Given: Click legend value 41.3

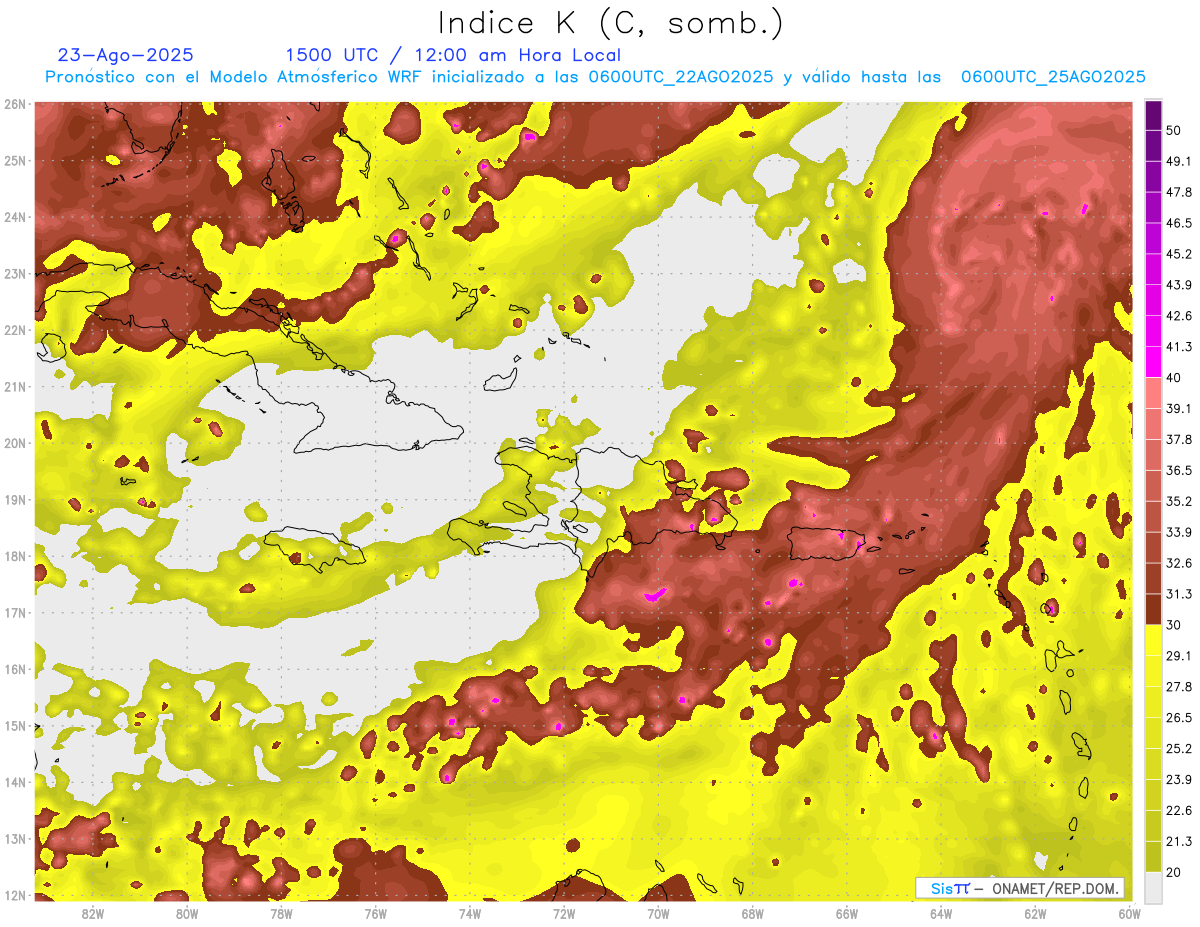Looking at the screenshot, I should click(x=1178, y=347).
